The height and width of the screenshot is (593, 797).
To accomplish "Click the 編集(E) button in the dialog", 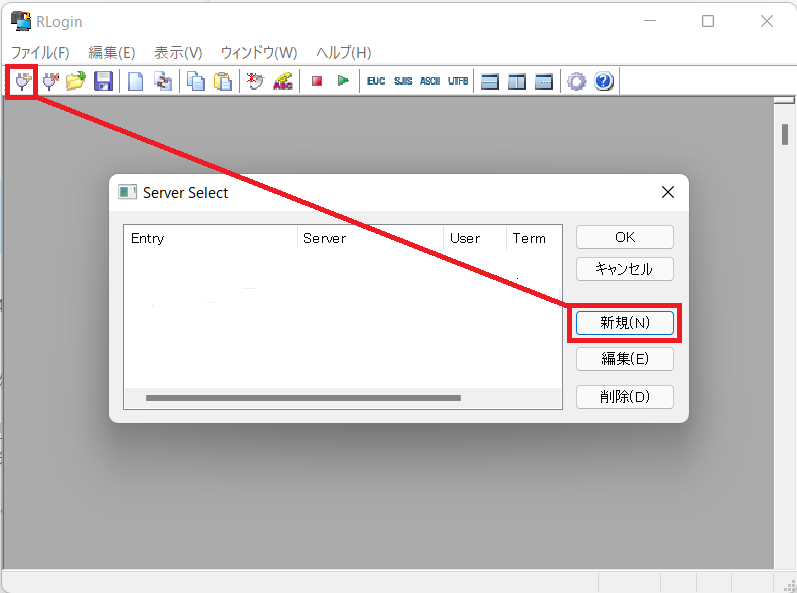I will 625,359.
